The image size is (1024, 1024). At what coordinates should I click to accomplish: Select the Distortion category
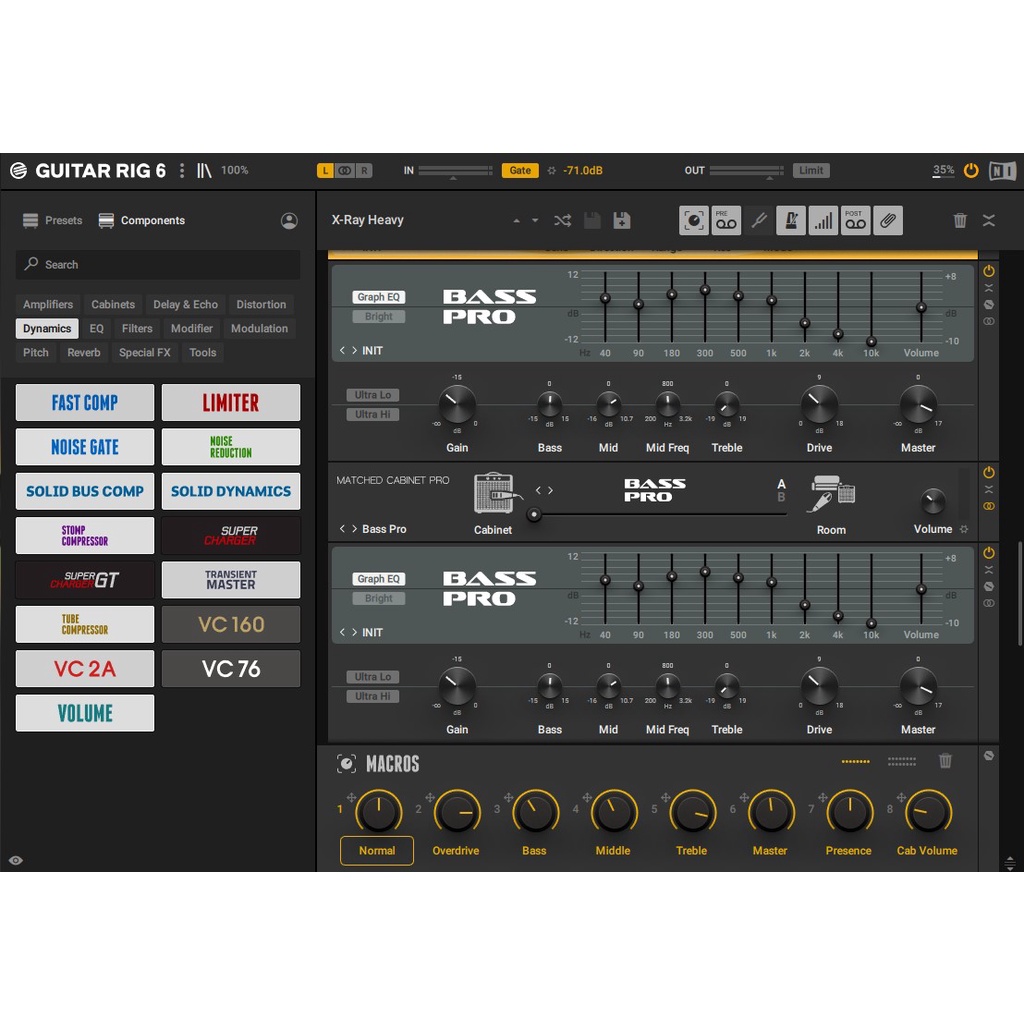[x=261, y=304]
